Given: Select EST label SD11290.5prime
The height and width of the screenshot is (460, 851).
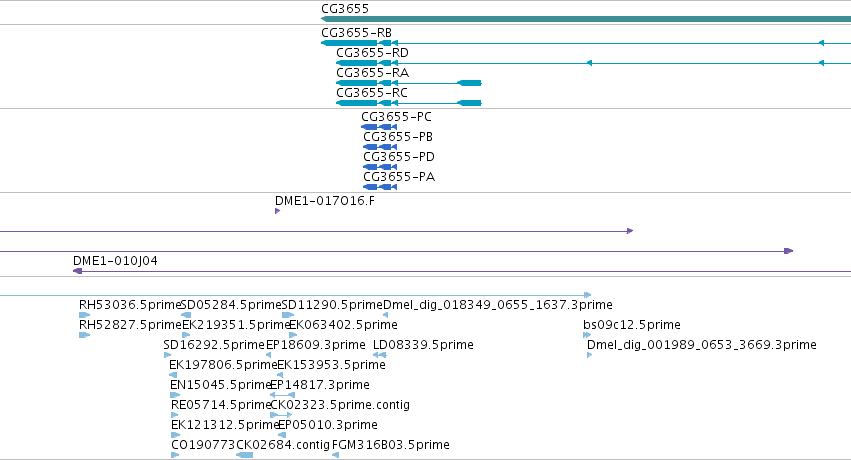Looking at the screenshot, I should tap(333, 305).
